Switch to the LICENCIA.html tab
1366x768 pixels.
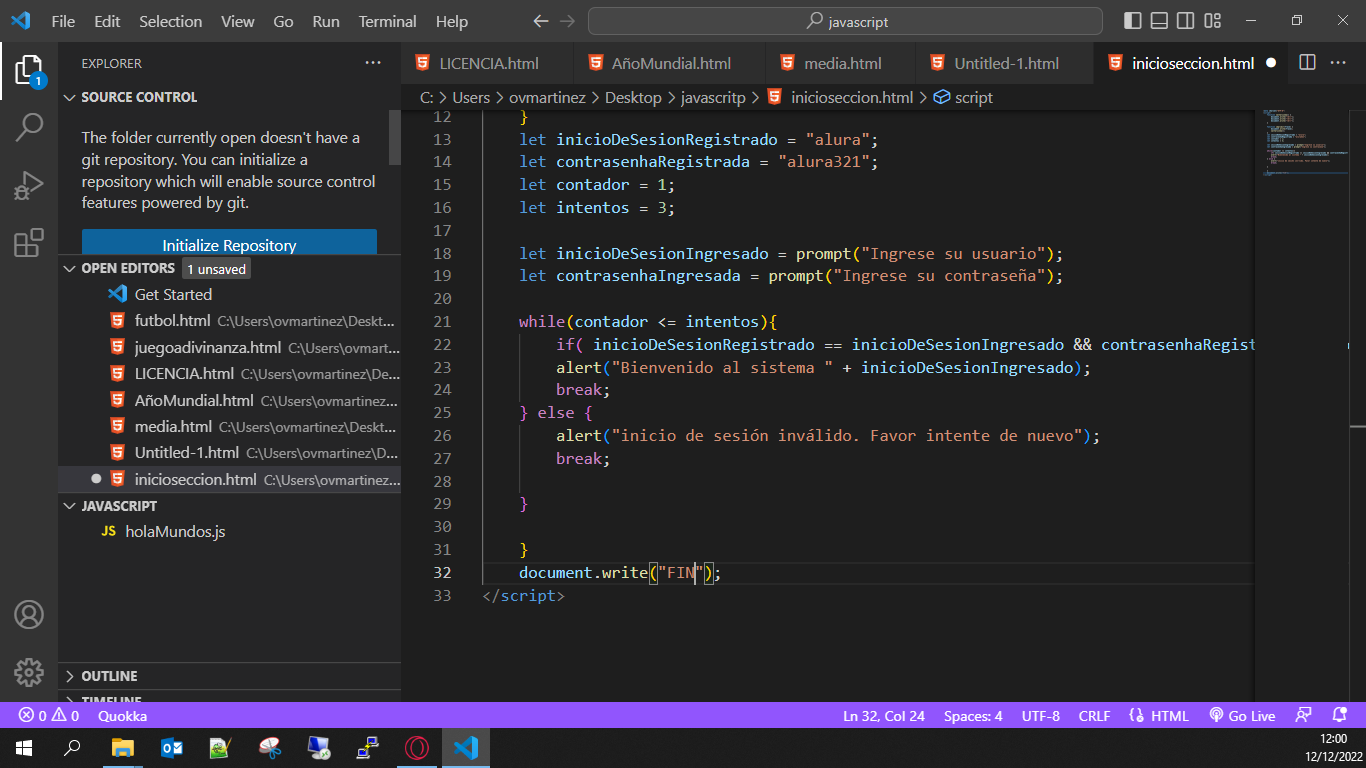488,63
